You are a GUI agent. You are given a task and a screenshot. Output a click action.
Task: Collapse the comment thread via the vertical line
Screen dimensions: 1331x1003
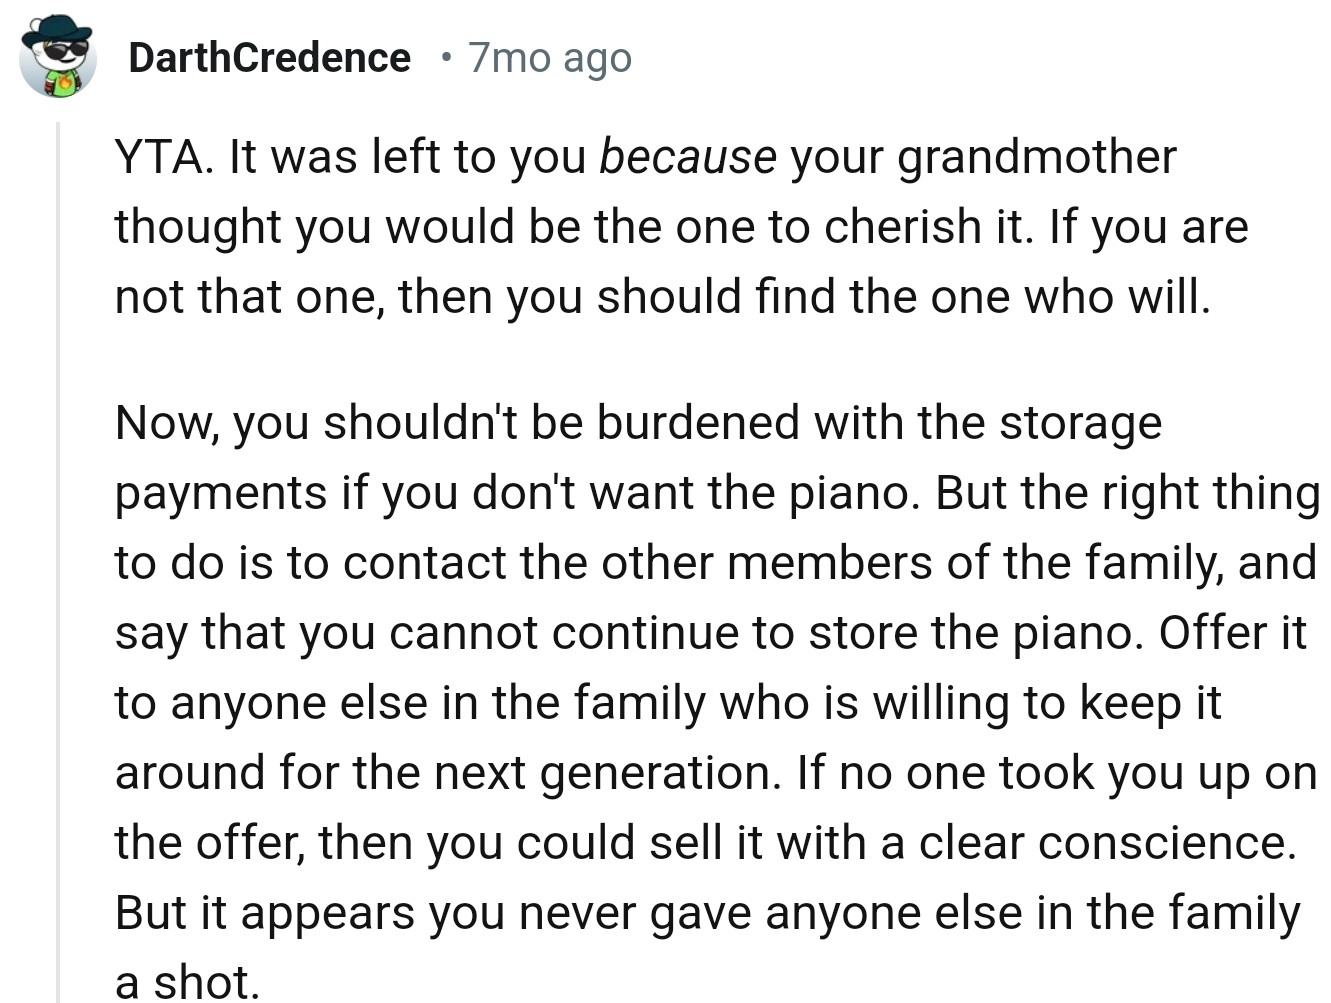[58, 560]
